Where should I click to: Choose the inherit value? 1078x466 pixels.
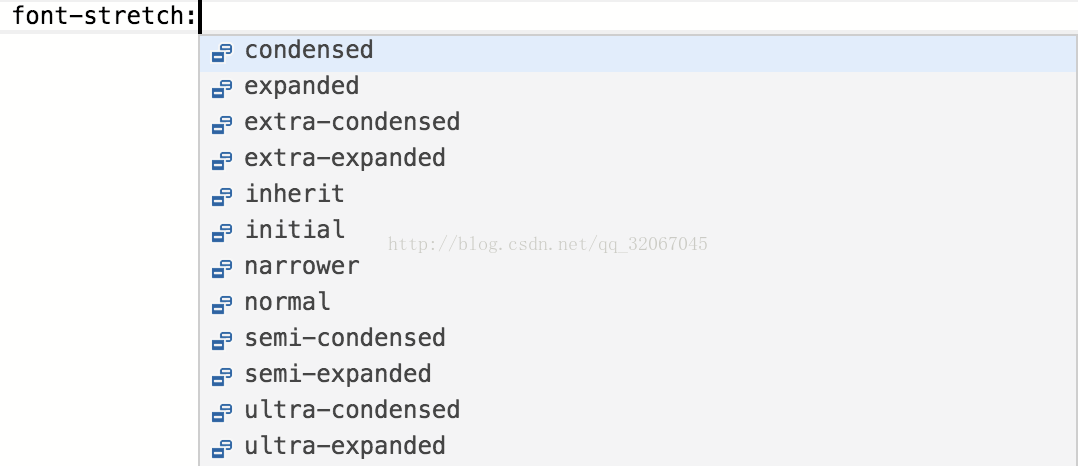[x=638, y=197]
